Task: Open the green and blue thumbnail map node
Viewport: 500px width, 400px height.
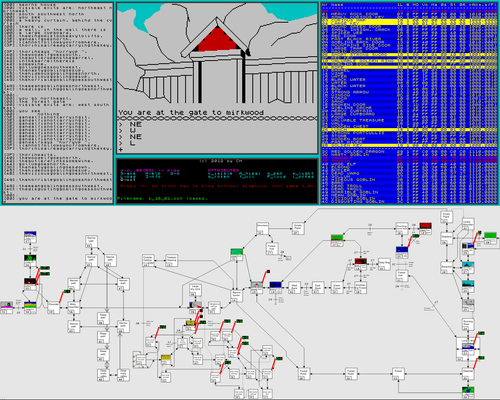Action: [x=468, y=390]
